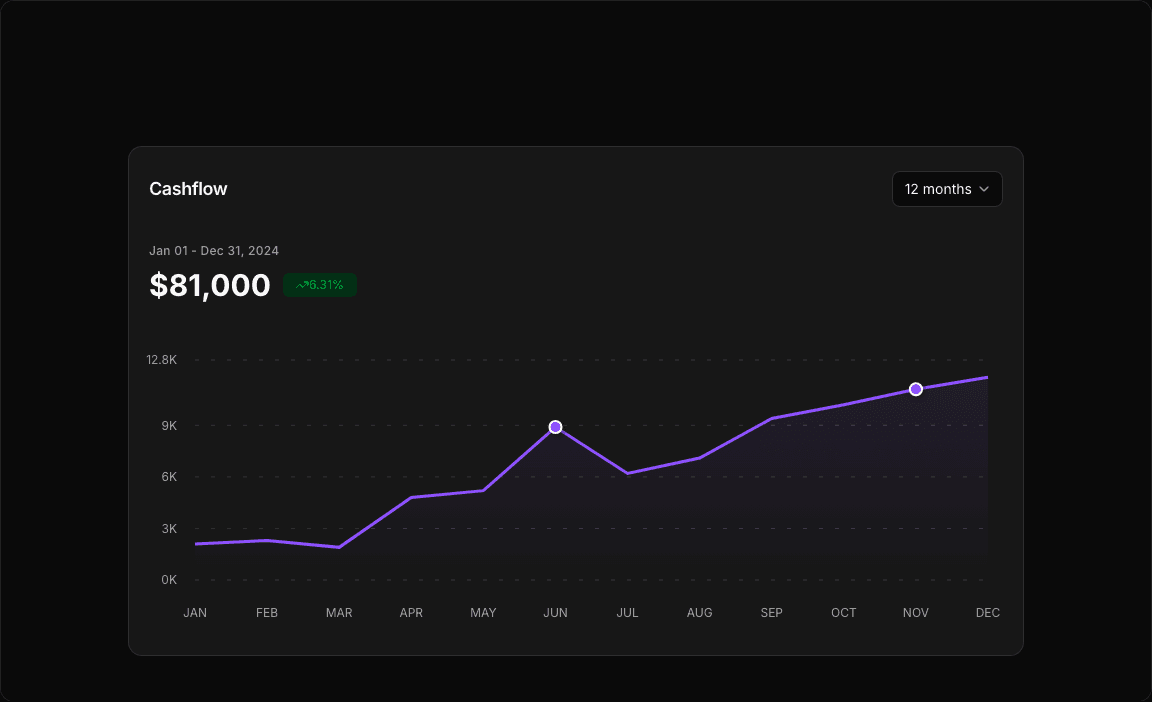Expand the time range selector

point(946,189)
